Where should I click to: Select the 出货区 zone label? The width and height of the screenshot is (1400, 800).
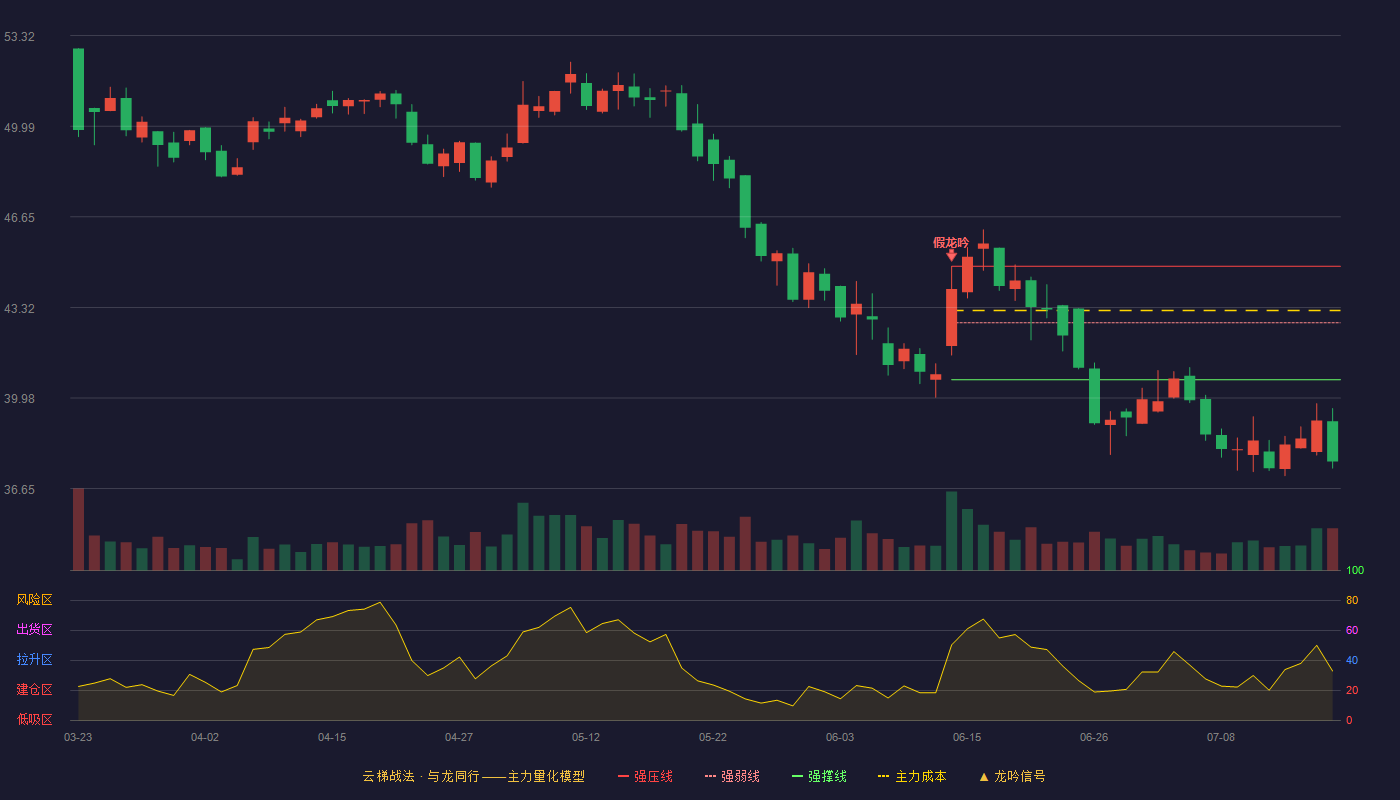pos(35,630)
